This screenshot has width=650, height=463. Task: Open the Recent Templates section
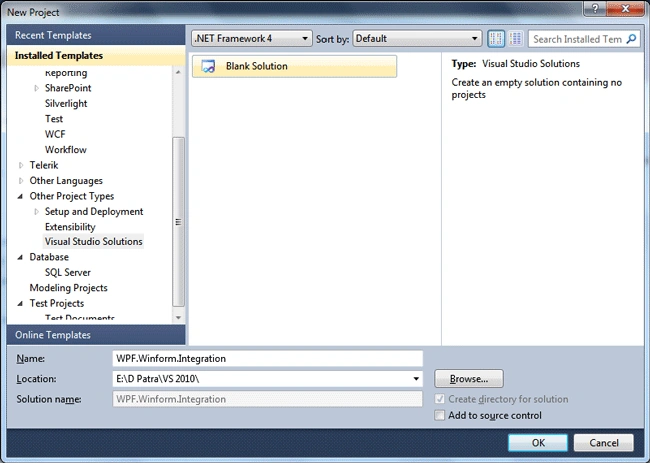[x=96, y=35]
